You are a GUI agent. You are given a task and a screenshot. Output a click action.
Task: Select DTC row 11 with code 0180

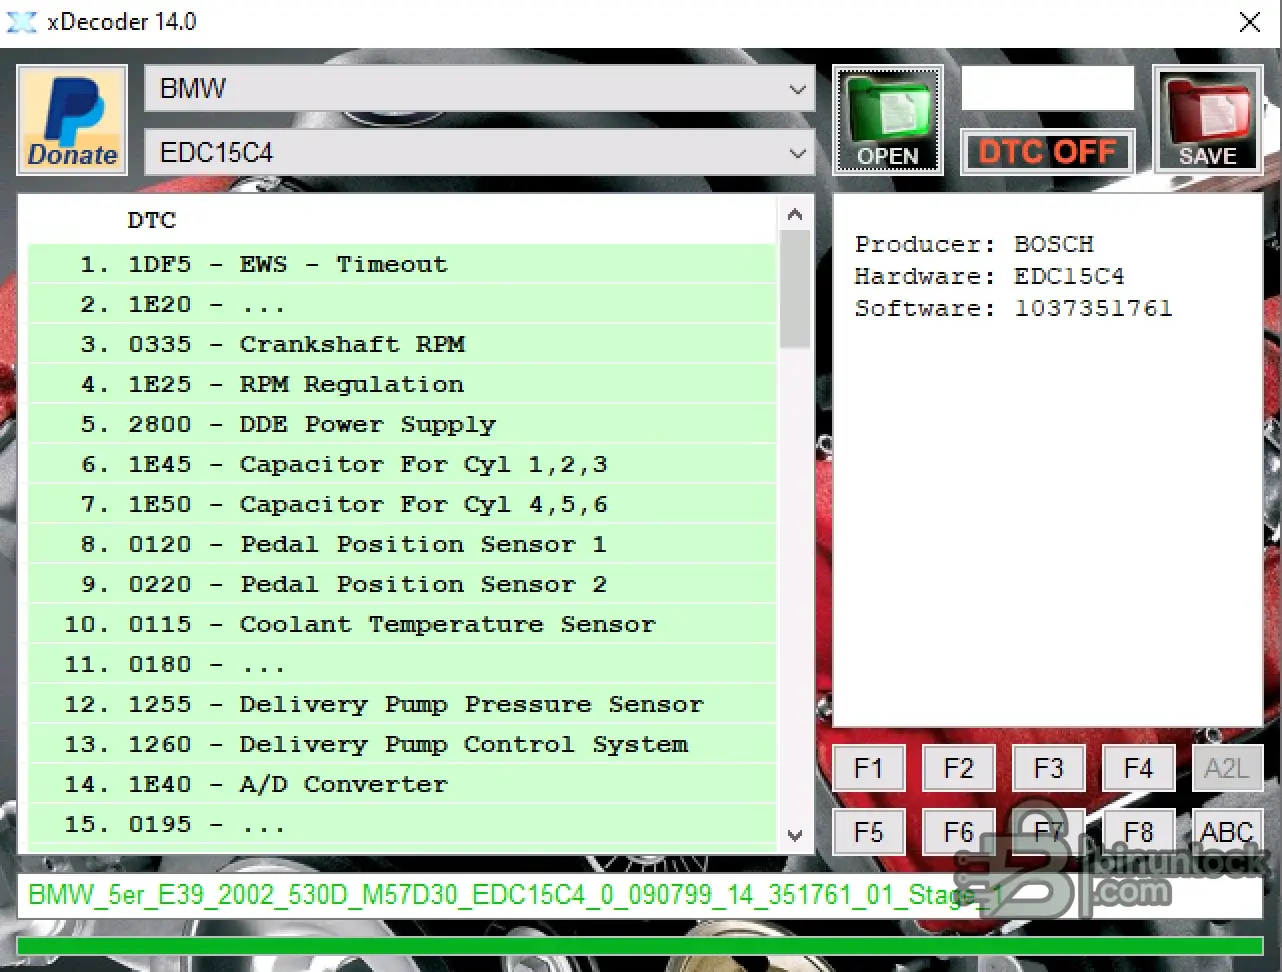pos(402,664)
